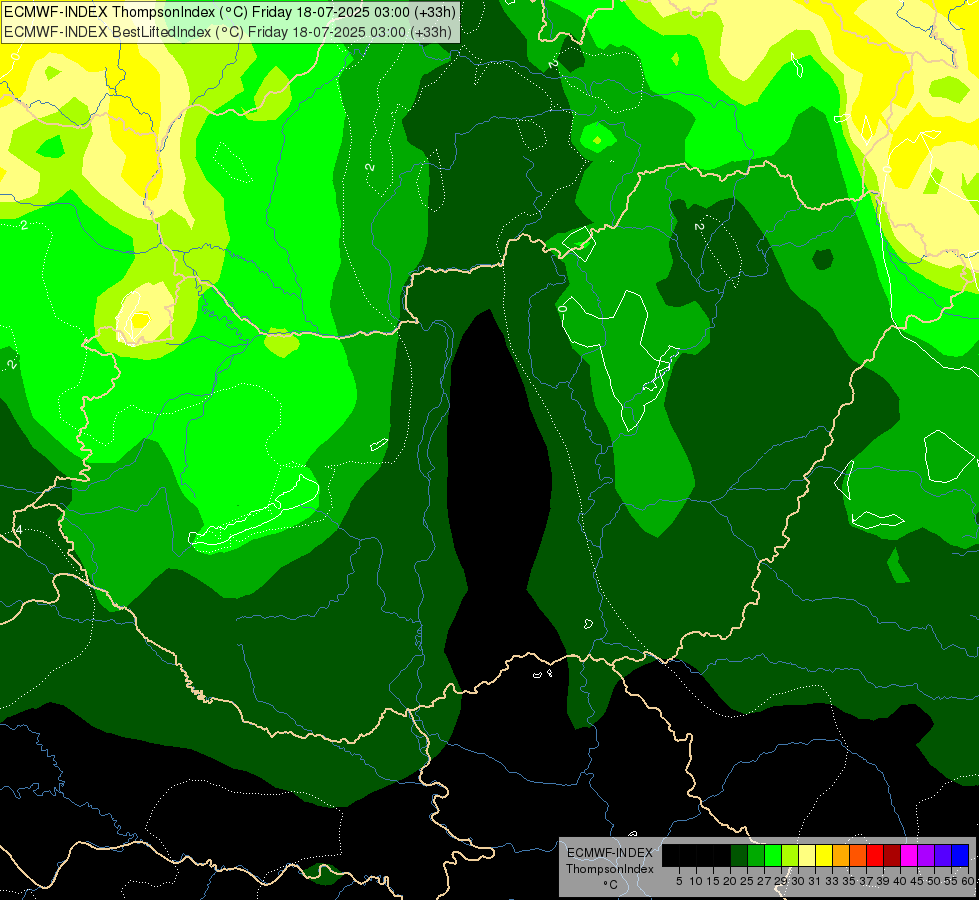
Task: Click the purple 45–50 legend swatch
Action: point(927,855)
